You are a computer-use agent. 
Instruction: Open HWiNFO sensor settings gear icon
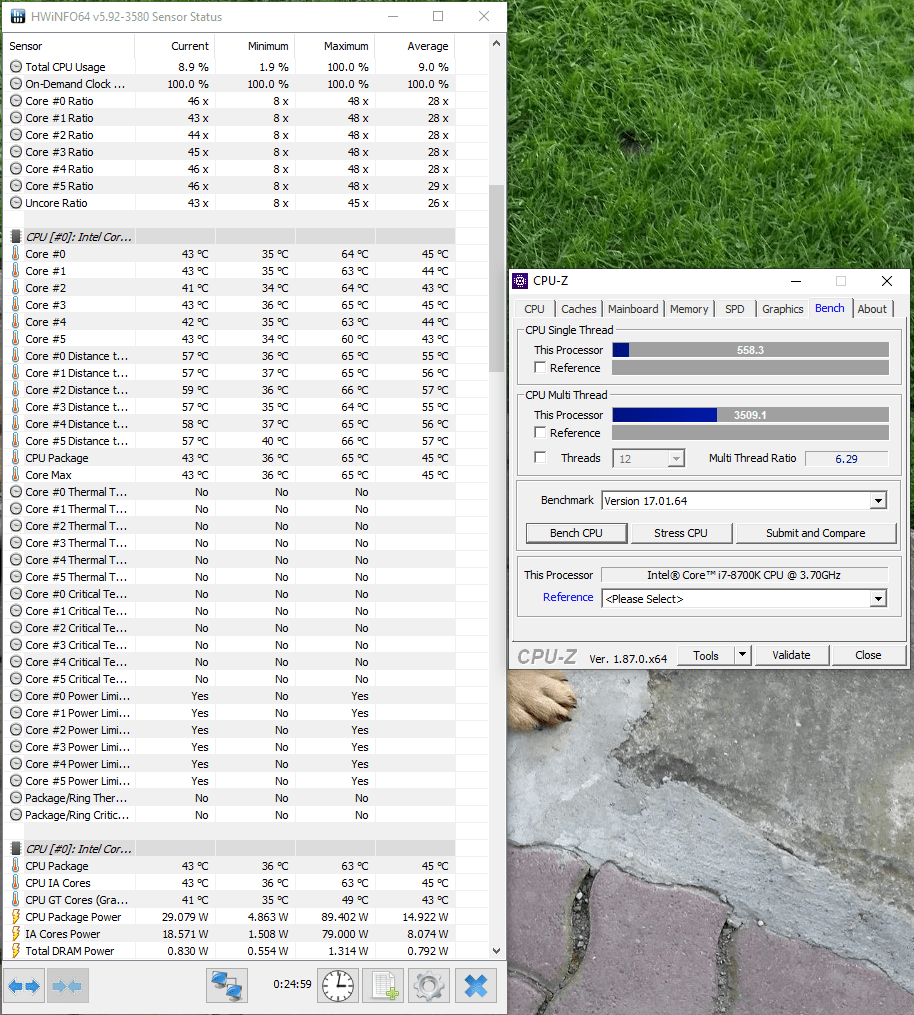point(429,986)
